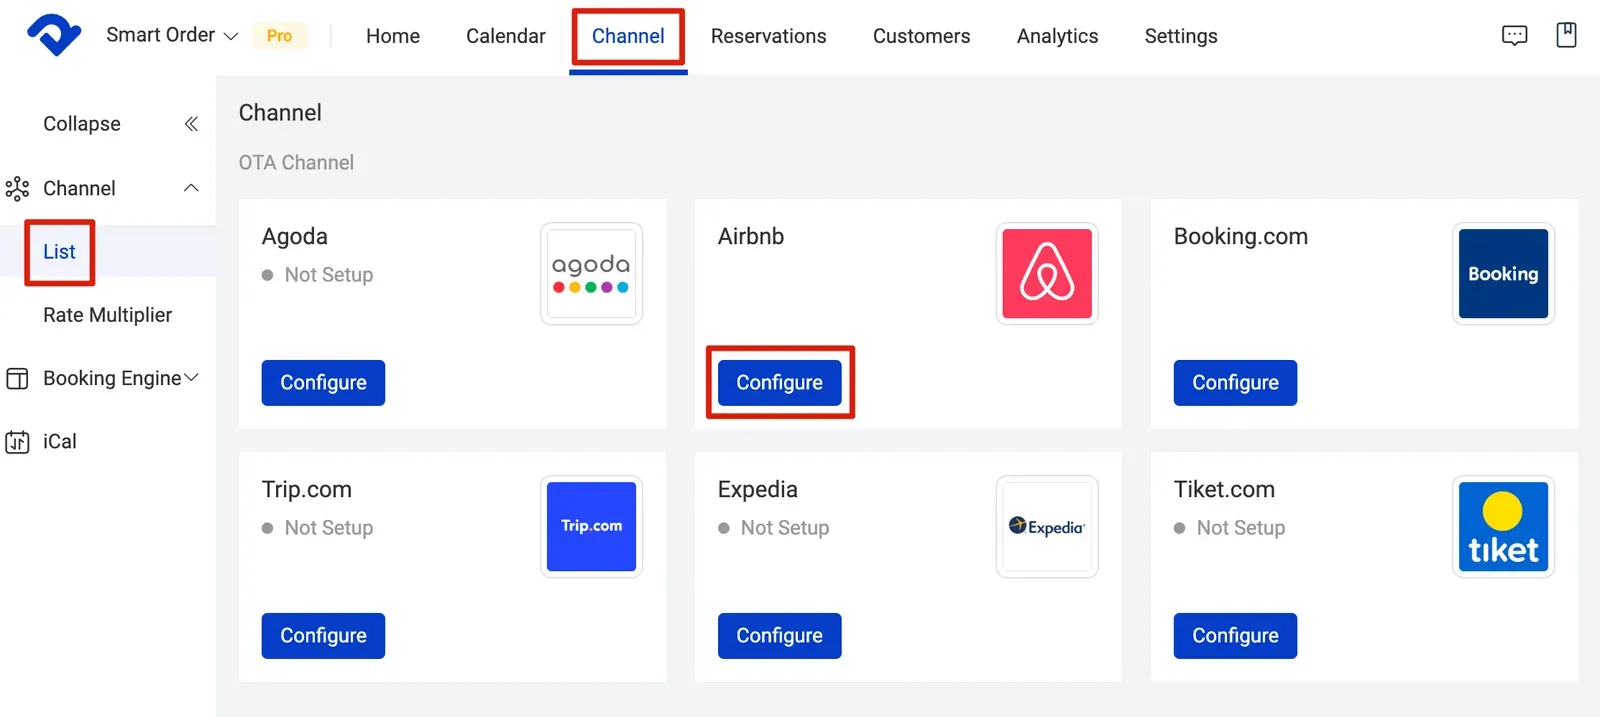Configure the Airbnb channel
1600x717 pixels.
[779, 382]
